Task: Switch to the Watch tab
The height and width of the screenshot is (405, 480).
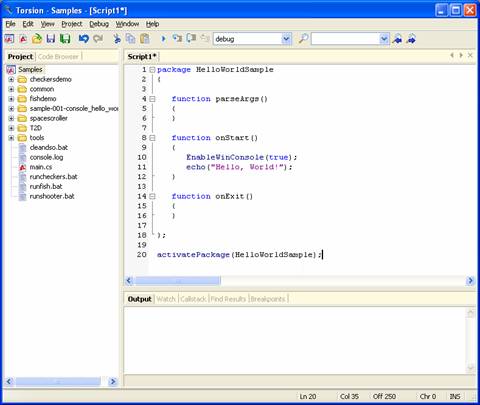Action: point(166,299)
